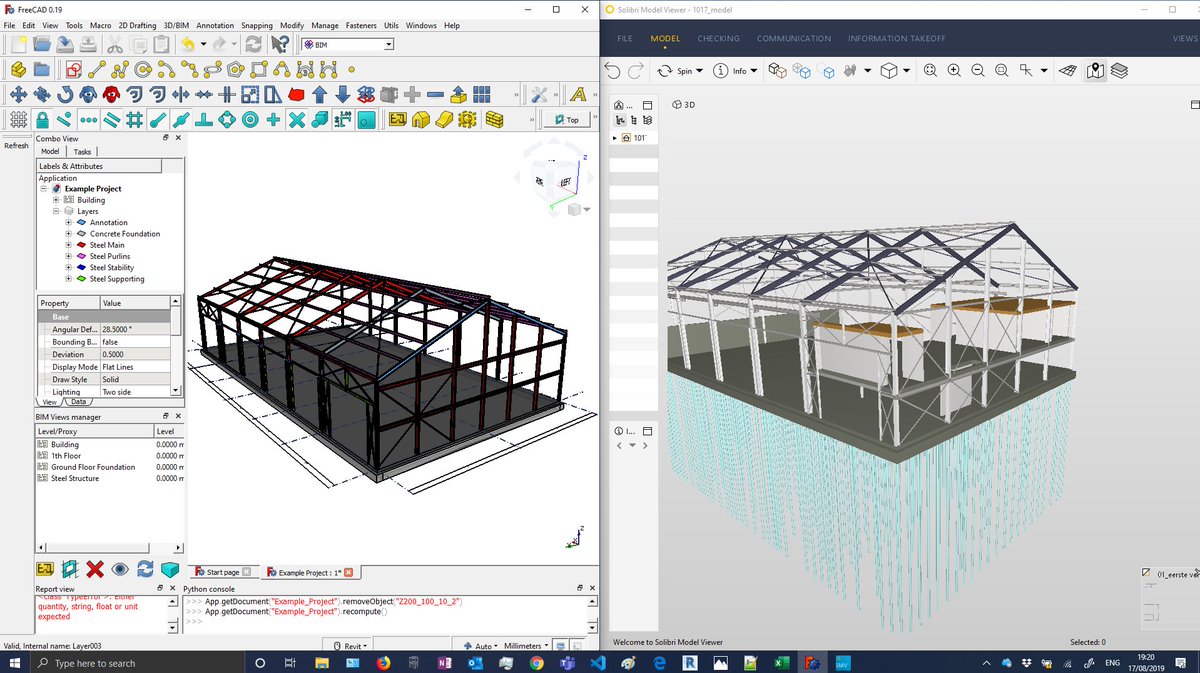This screenshot has width=1200, height=673.
Task: Click the red X icon in BIM Views manager
Action: tap(95, 569)
